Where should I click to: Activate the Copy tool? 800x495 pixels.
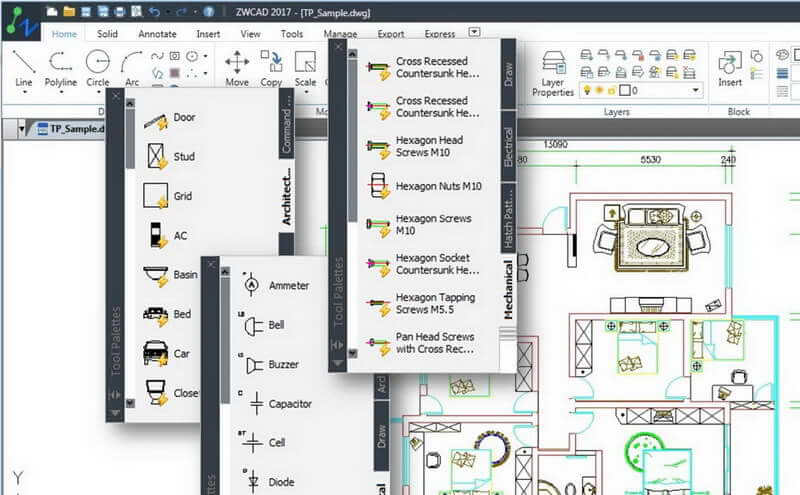click(271, 67)
